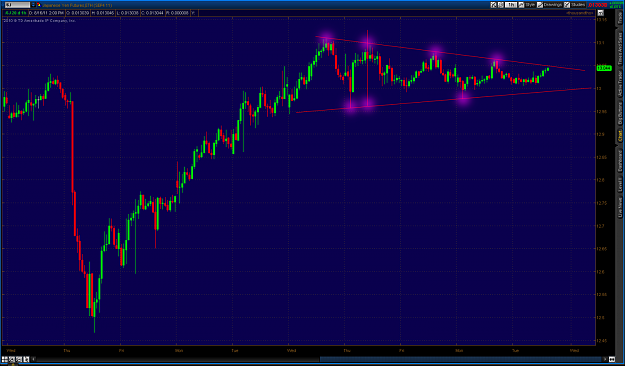Click the Japanese Yen Futures chart title
This screenshot has width=625, height=366.
[77, 5]
